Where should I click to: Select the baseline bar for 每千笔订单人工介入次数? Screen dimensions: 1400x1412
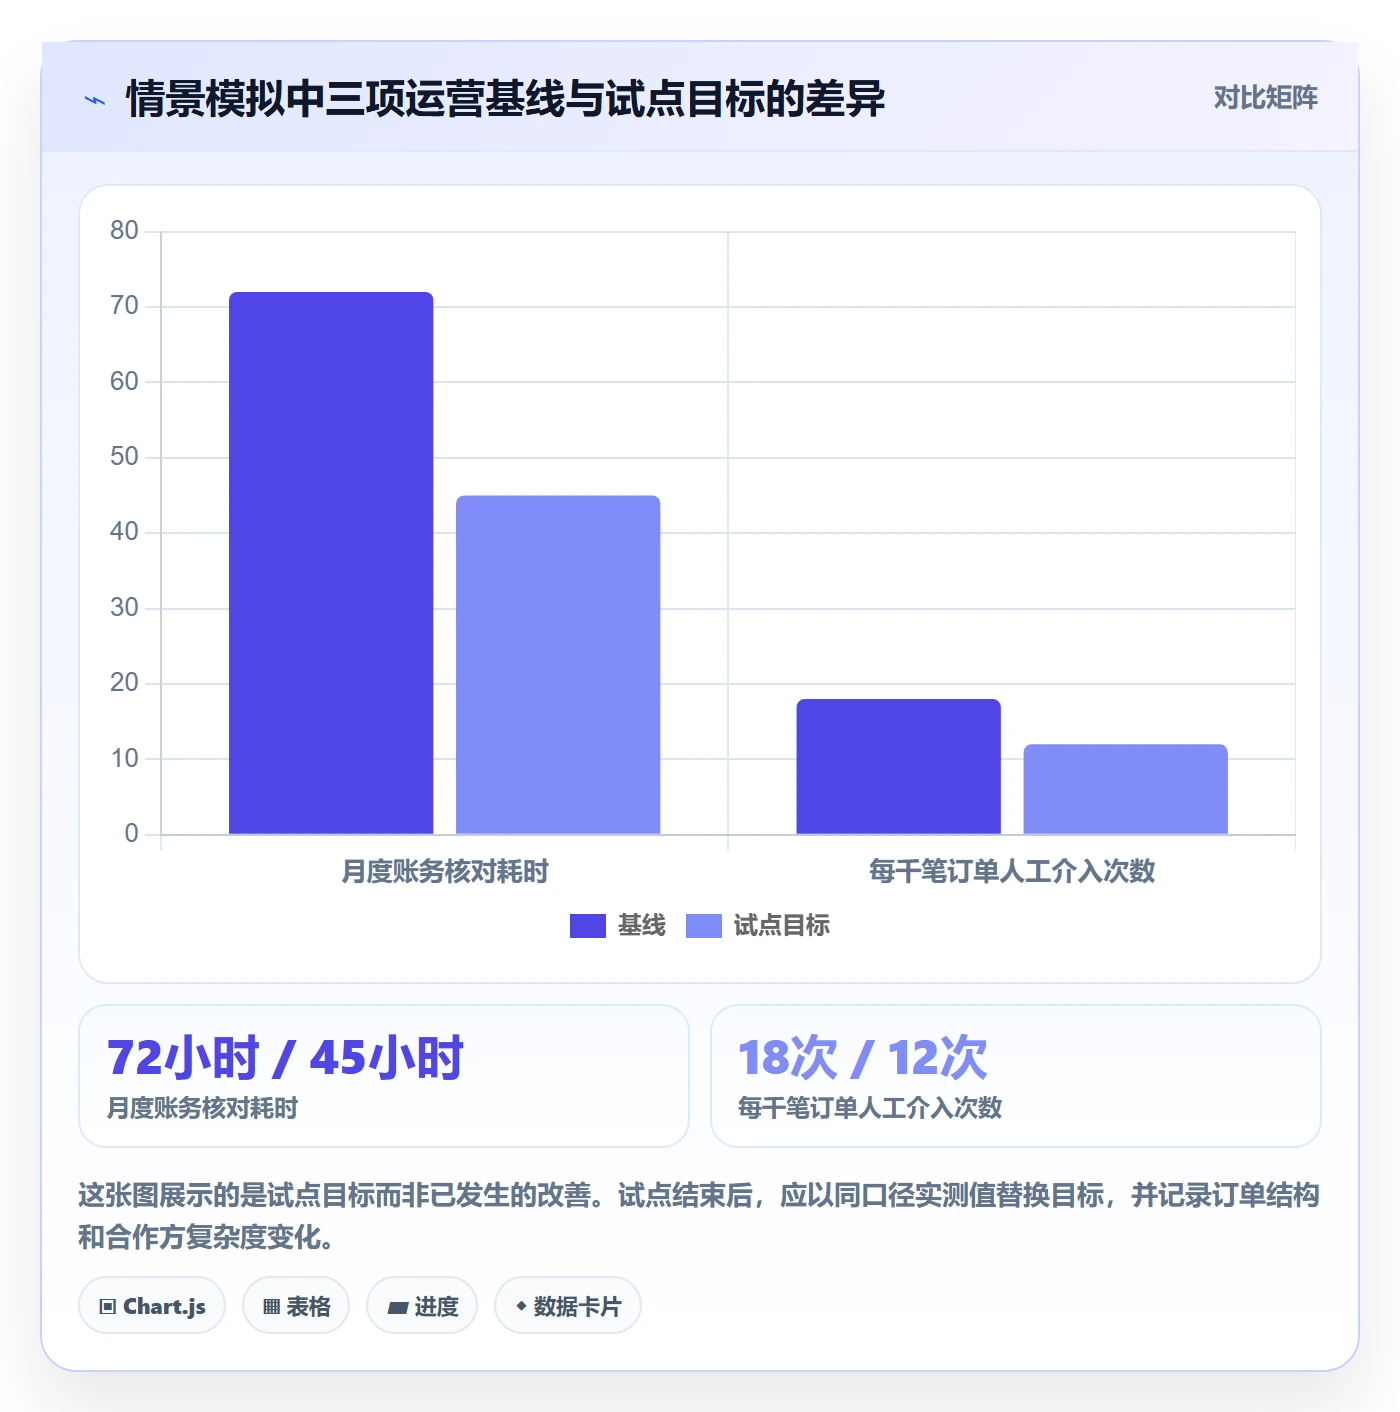898,766
